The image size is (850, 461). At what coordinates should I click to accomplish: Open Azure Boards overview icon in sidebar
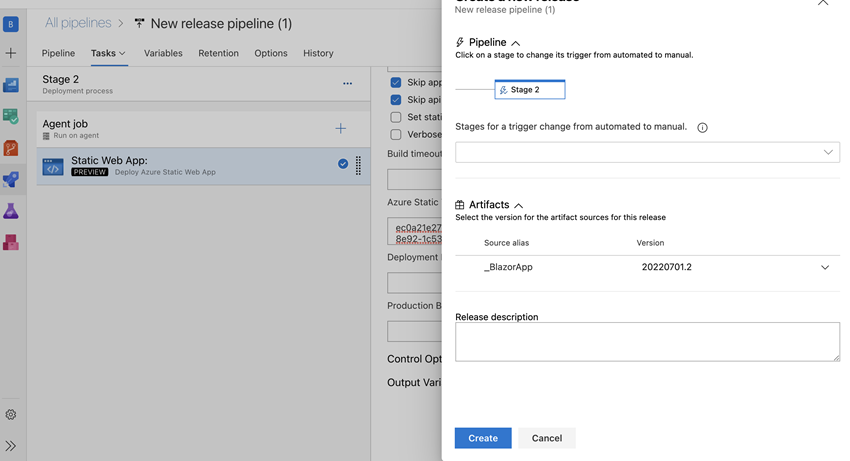click(x=11, y=85)
